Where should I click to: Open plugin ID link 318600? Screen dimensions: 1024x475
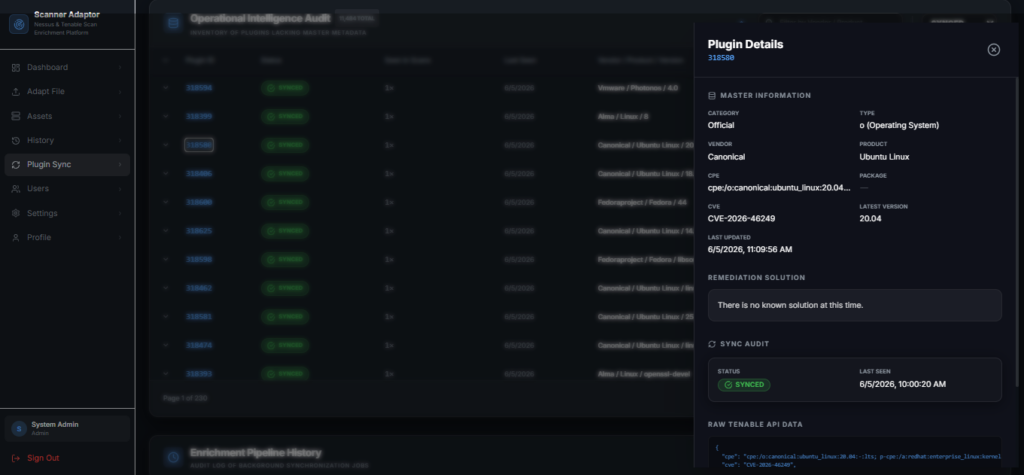point(199,203)
